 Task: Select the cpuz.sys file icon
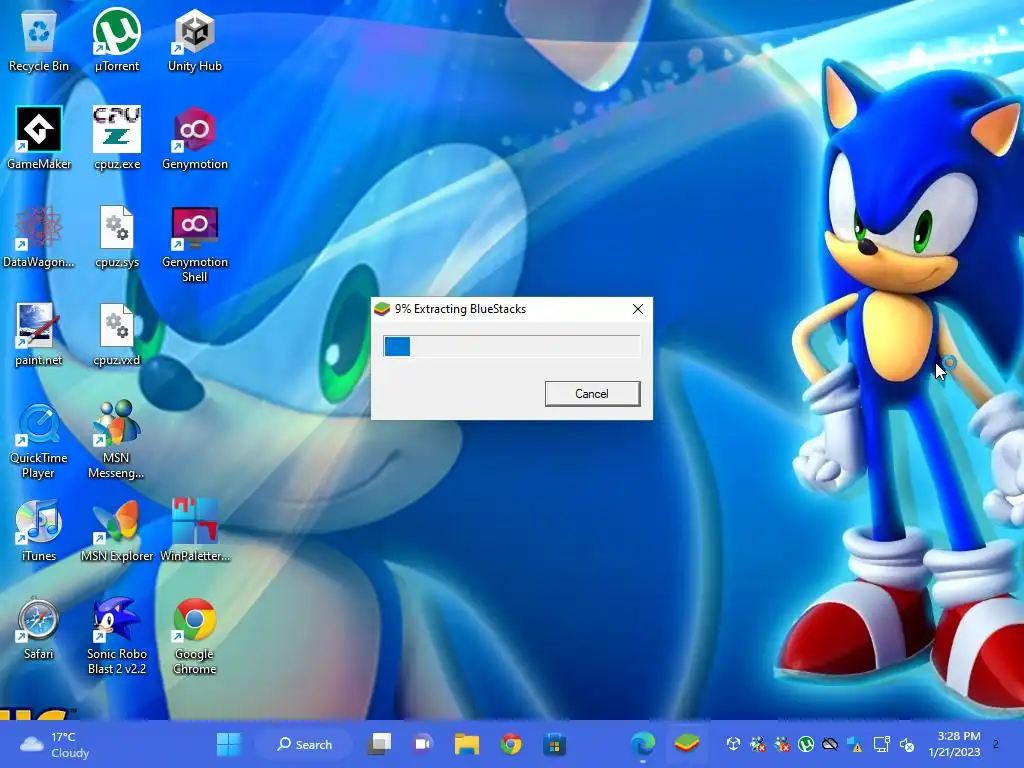(117, 236)
